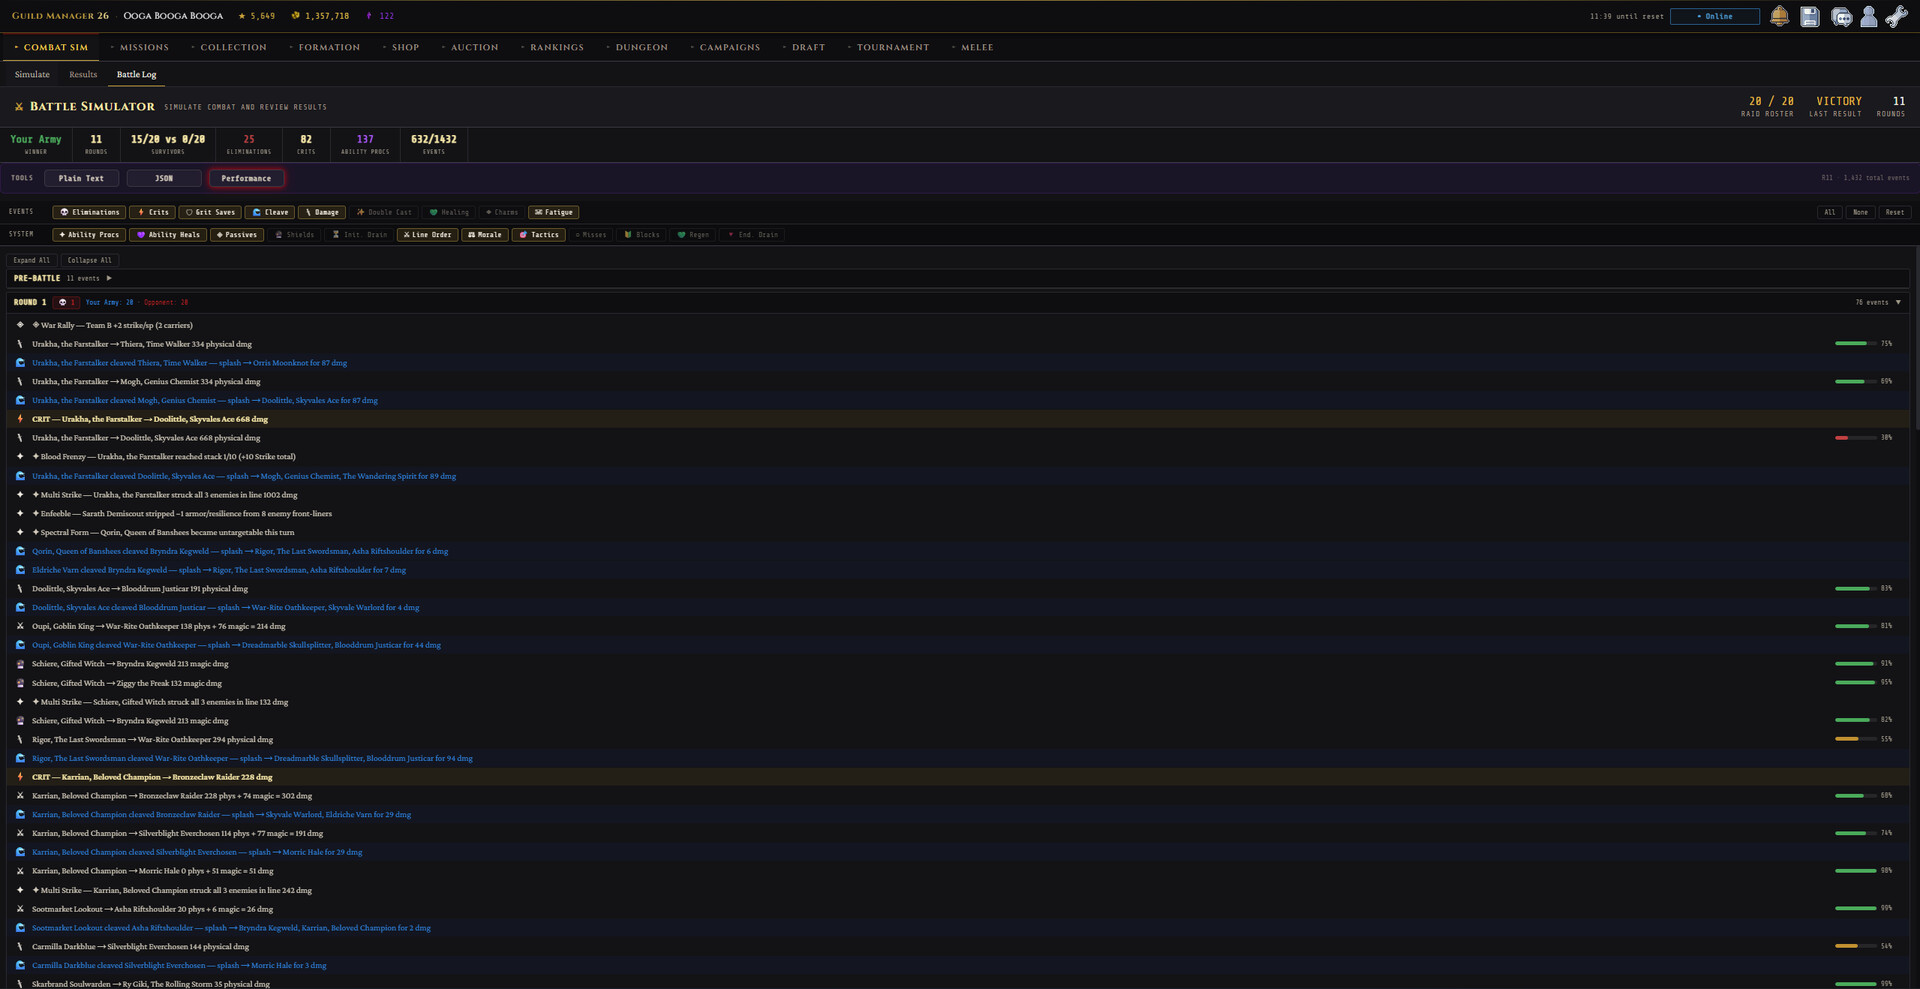
Task: Toggle the Tactics system filter
Action: pos(539,234)
